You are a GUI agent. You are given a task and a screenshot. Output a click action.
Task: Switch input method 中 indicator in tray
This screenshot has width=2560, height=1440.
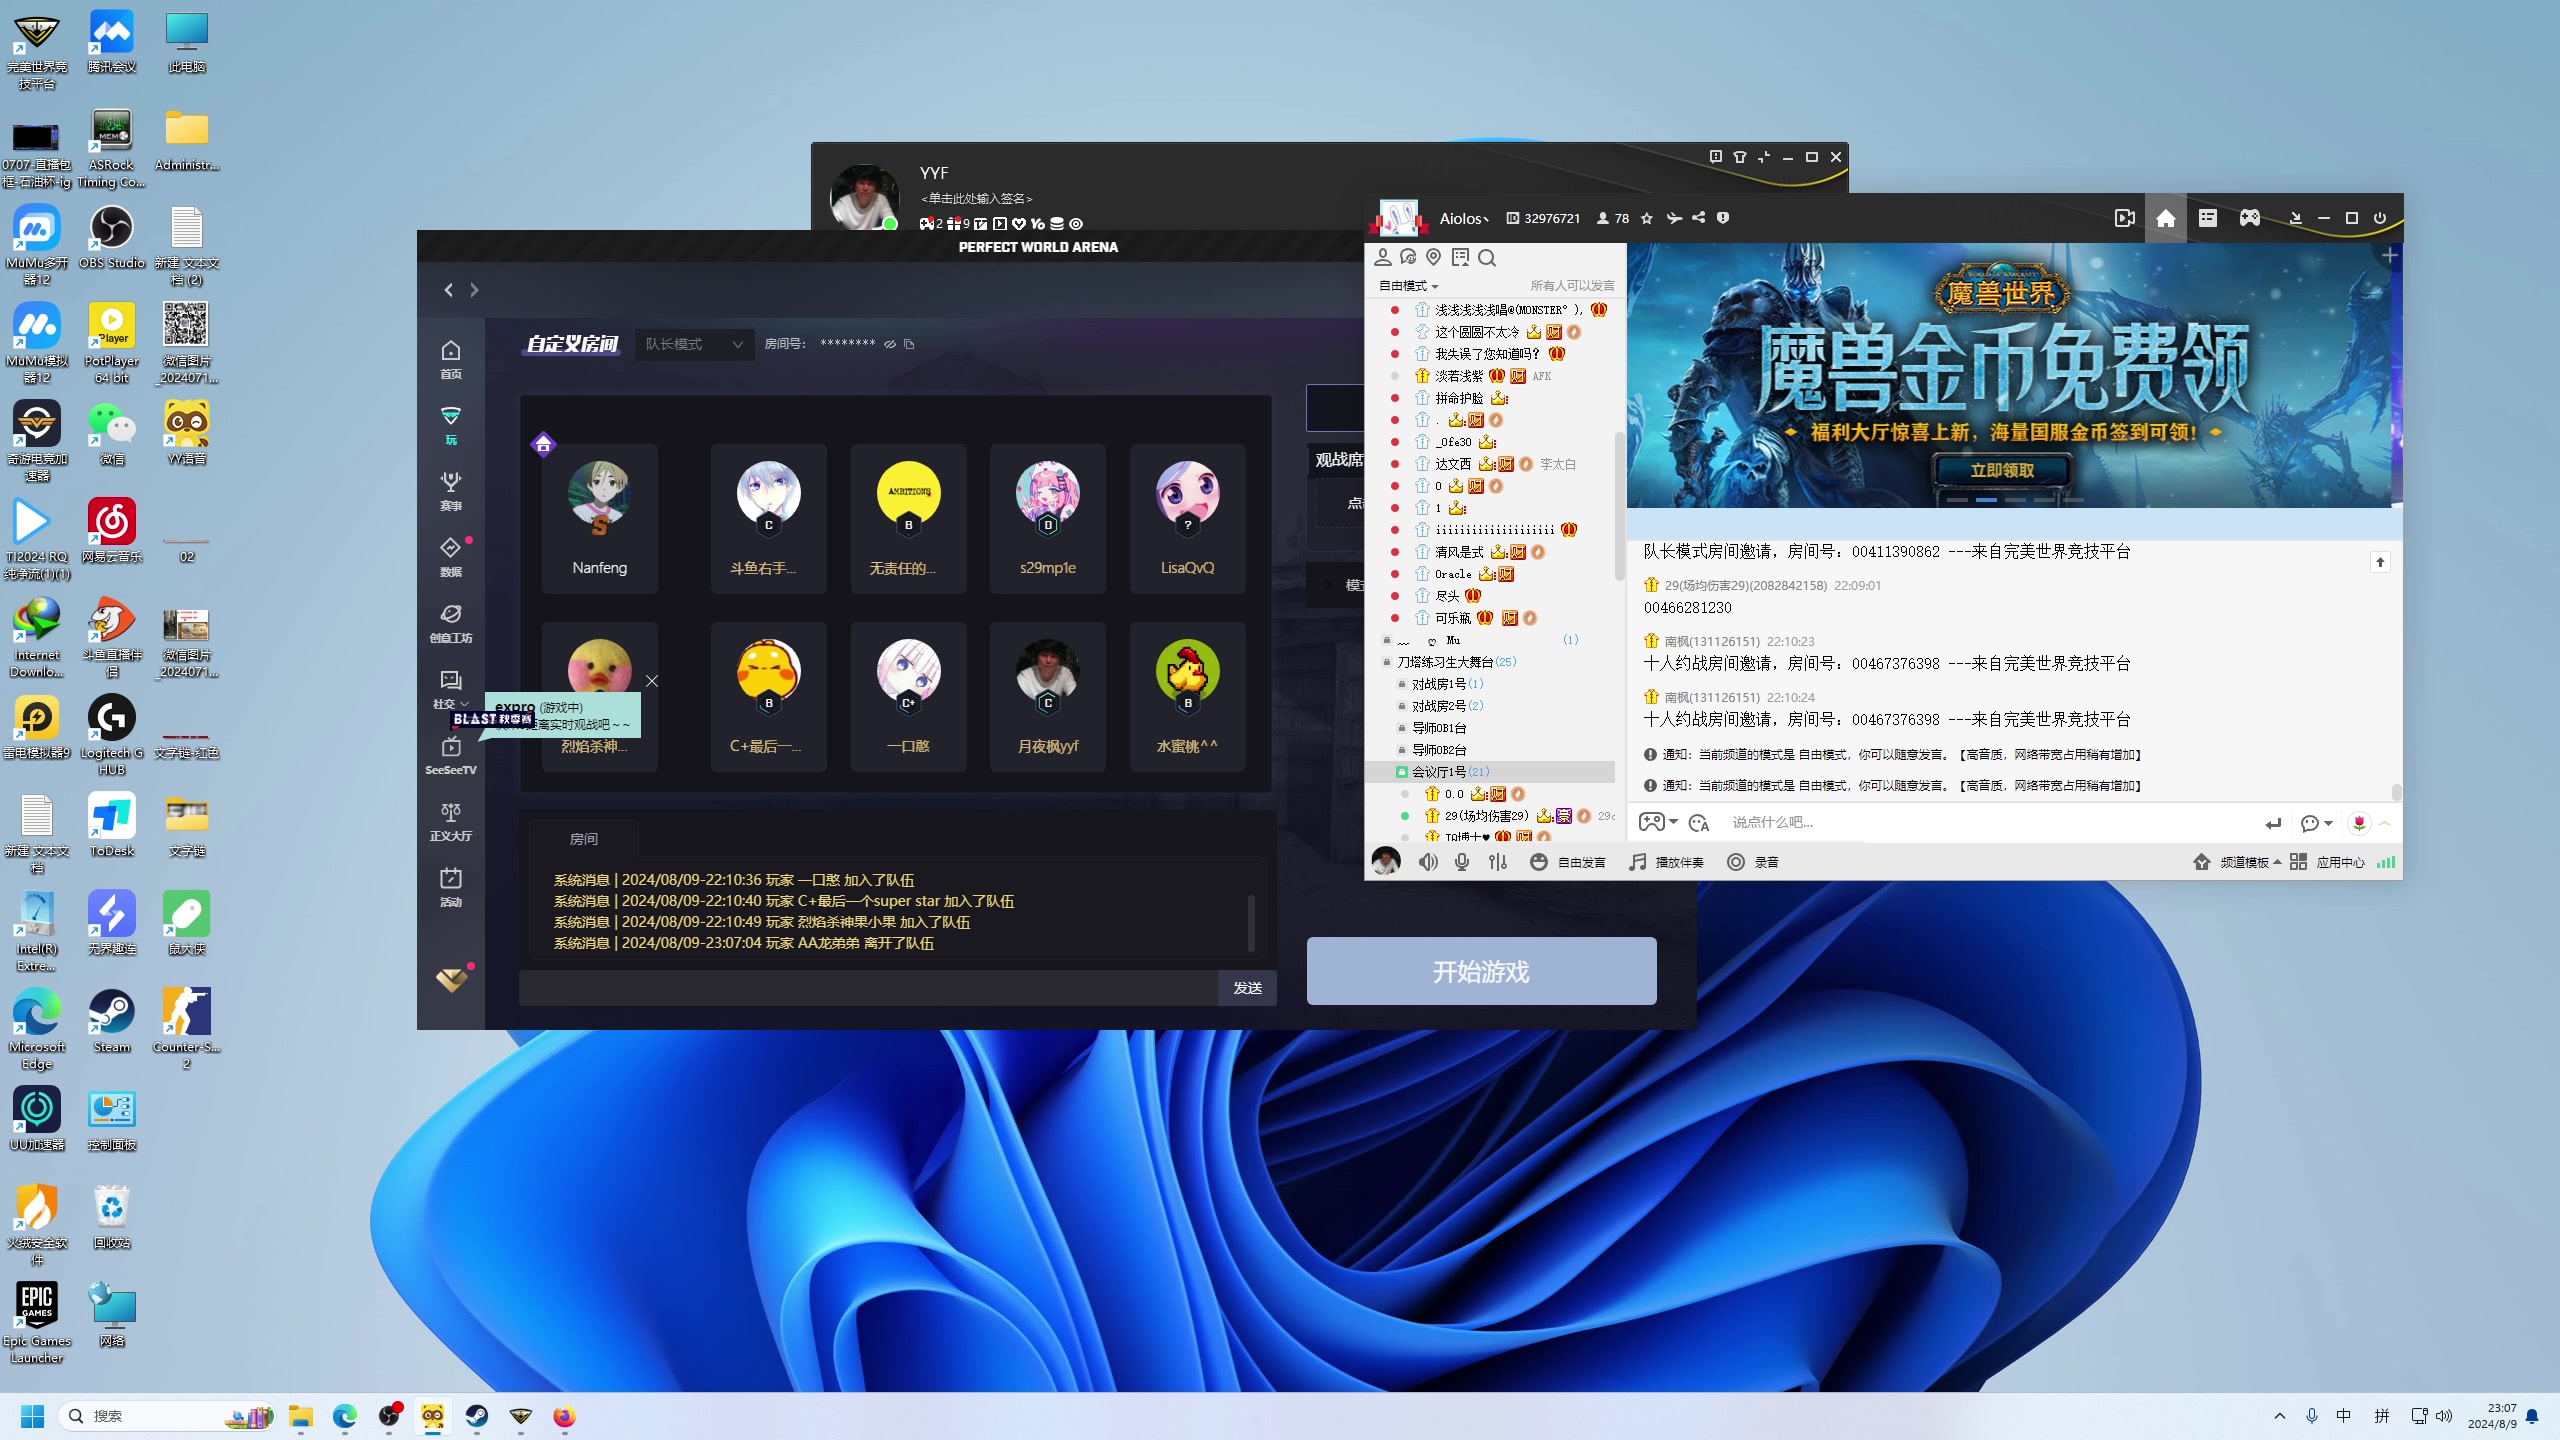[x=2344, y=1416]
